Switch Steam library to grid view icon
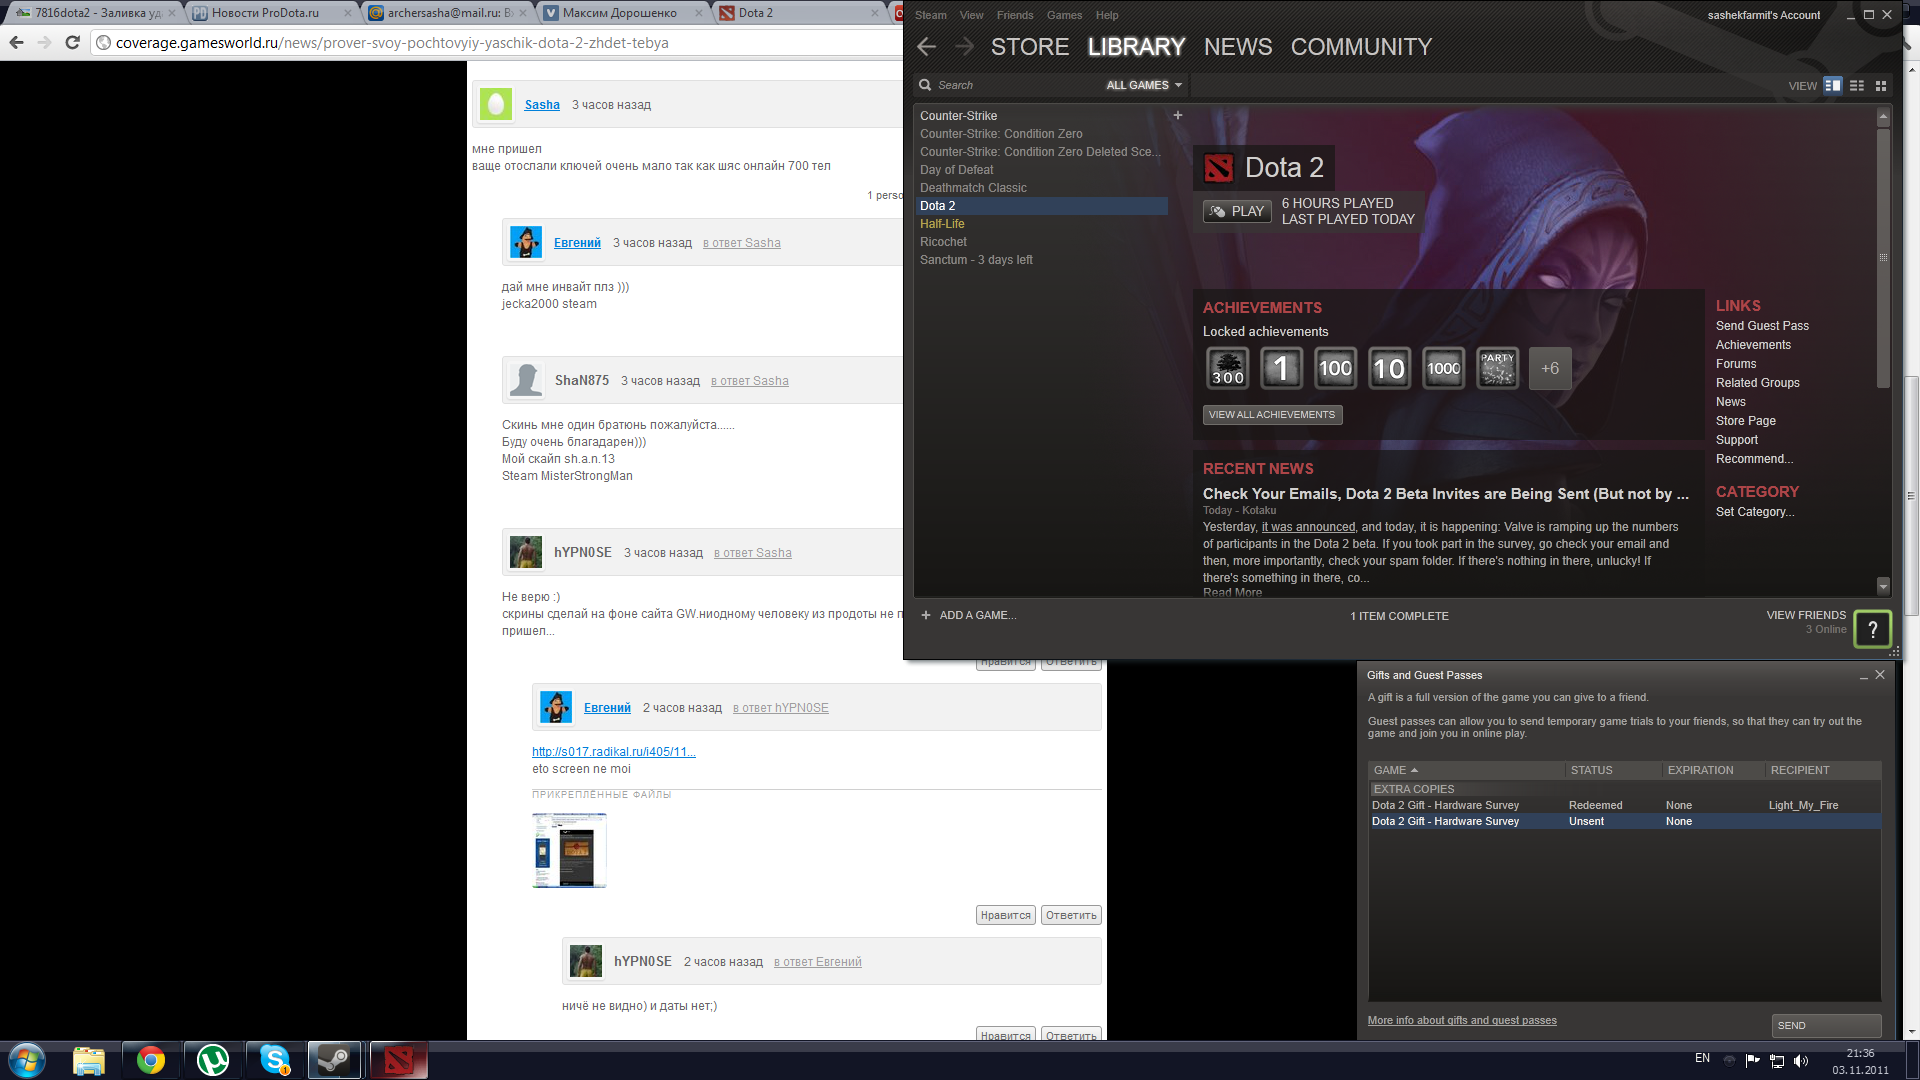 pos(1881,86)
